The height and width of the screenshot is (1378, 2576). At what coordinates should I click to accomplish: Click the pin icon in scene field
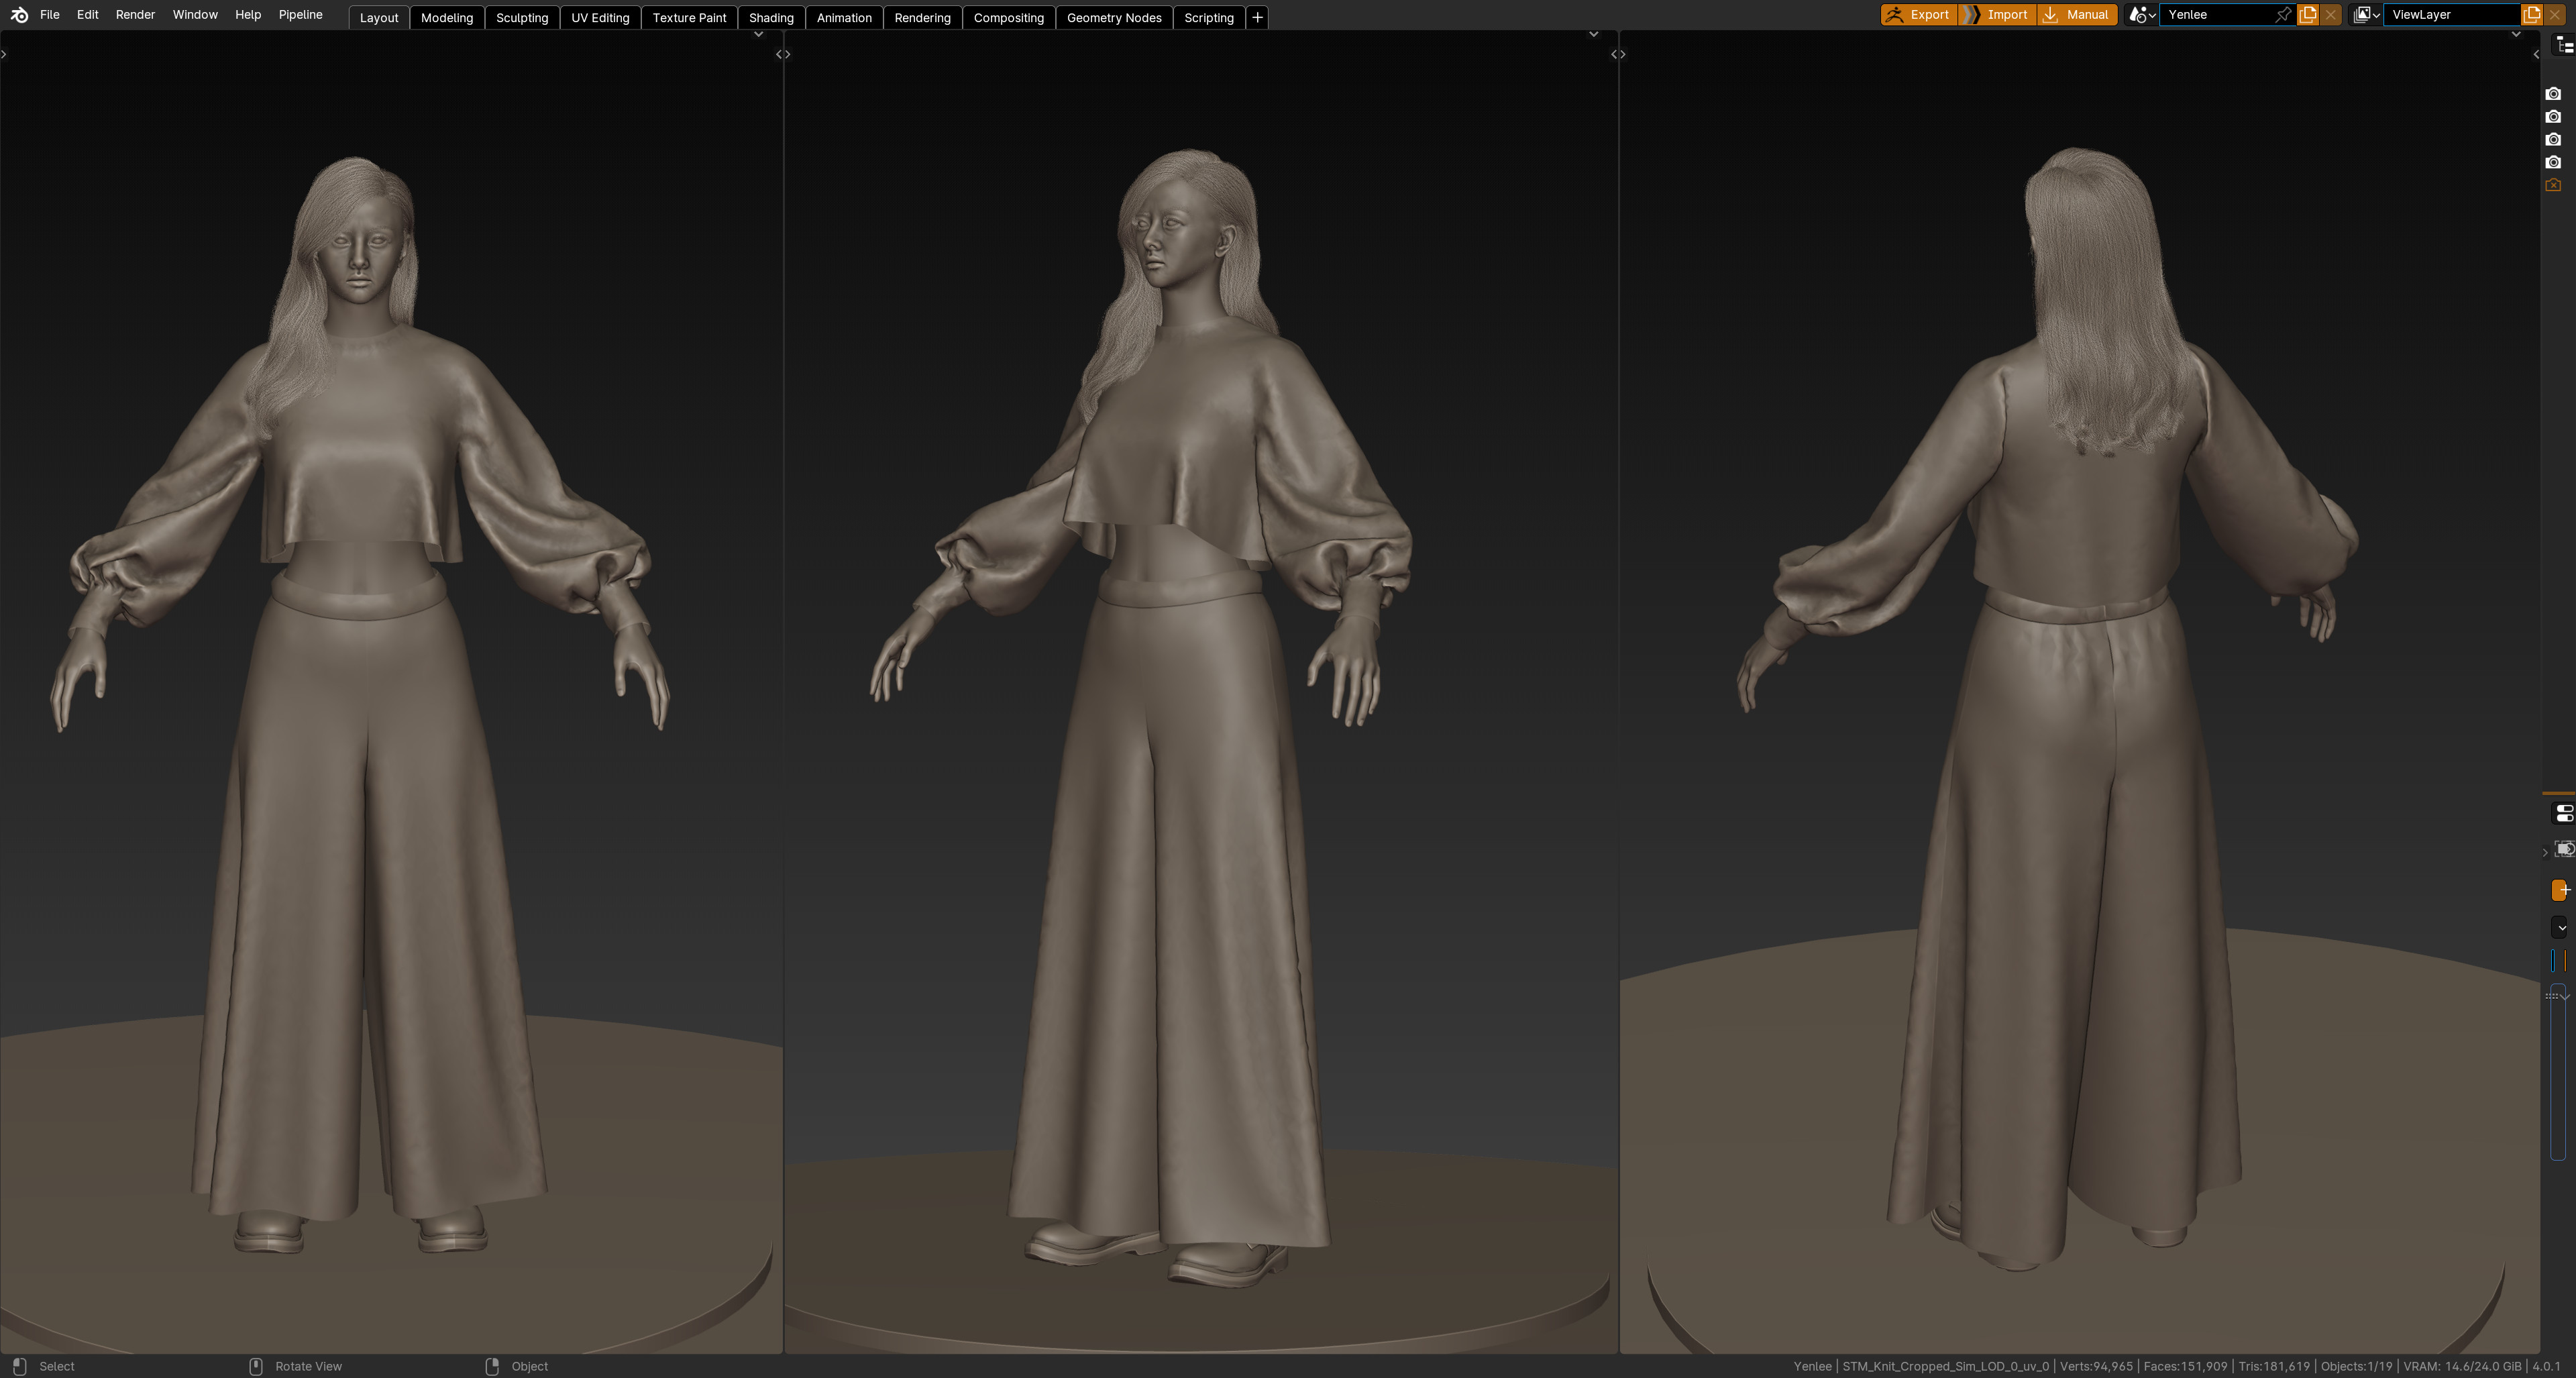pyautogui.click(x=2283, y=15)
